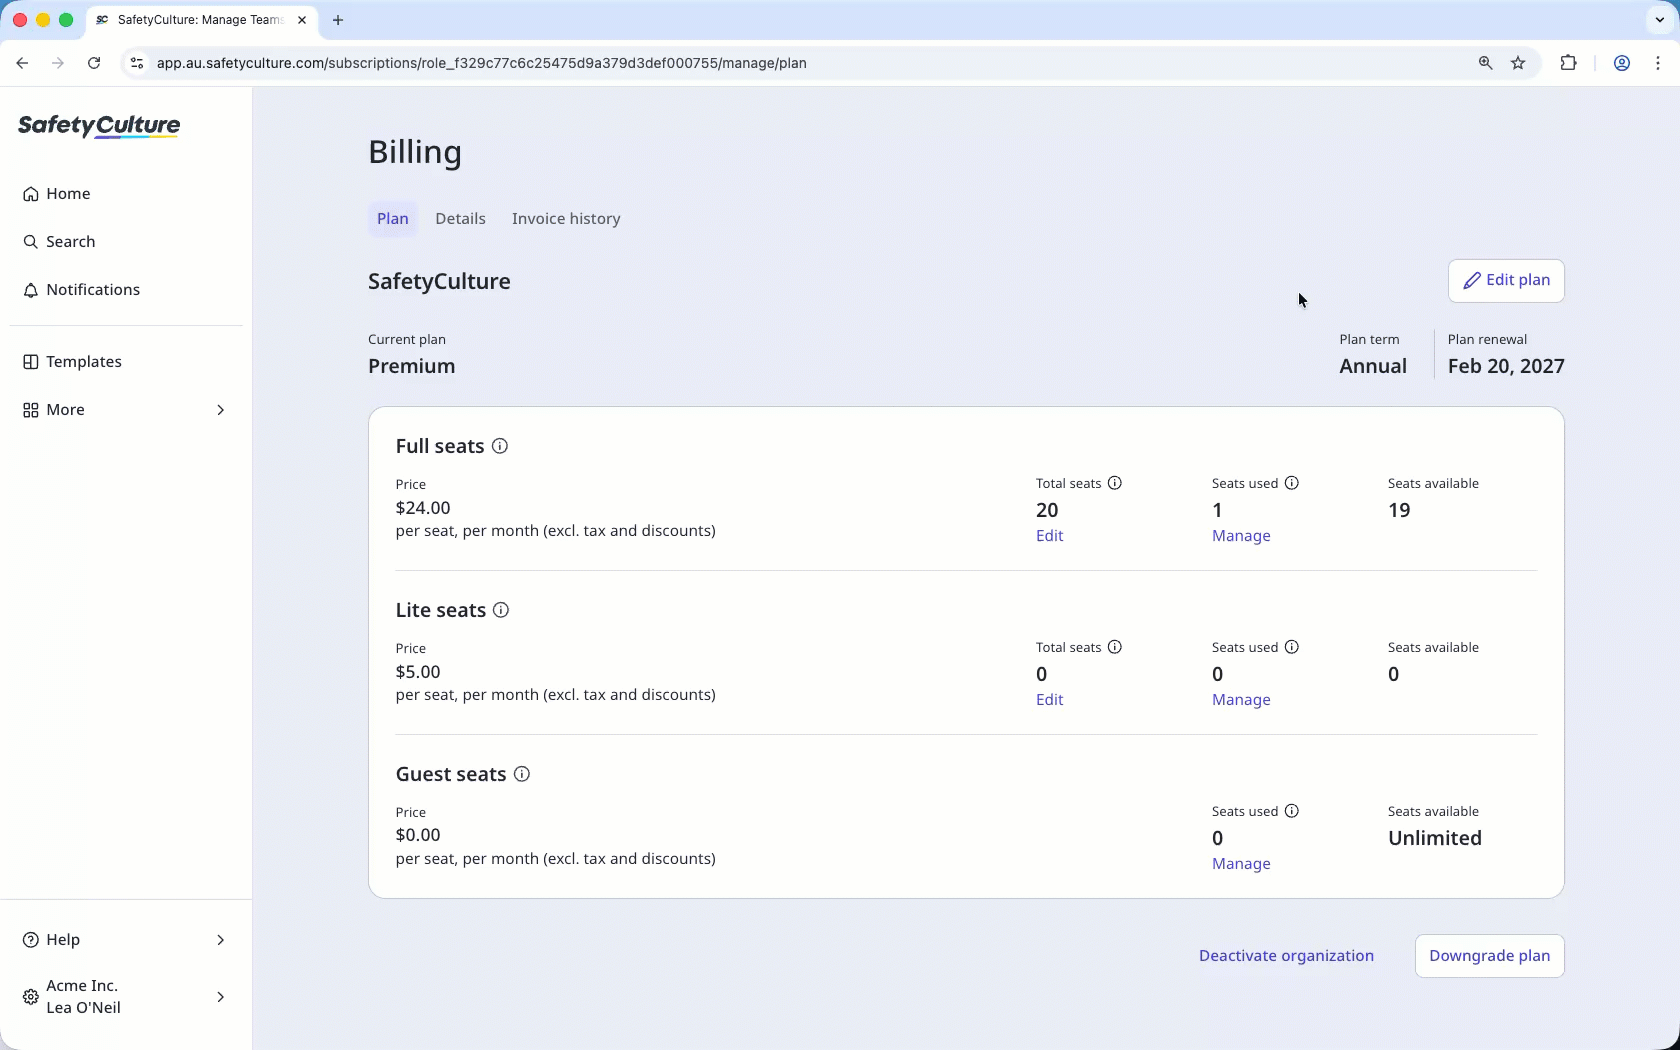Click the Annual plan term value
1680x1050 pixels.
tap(1373, 366)
